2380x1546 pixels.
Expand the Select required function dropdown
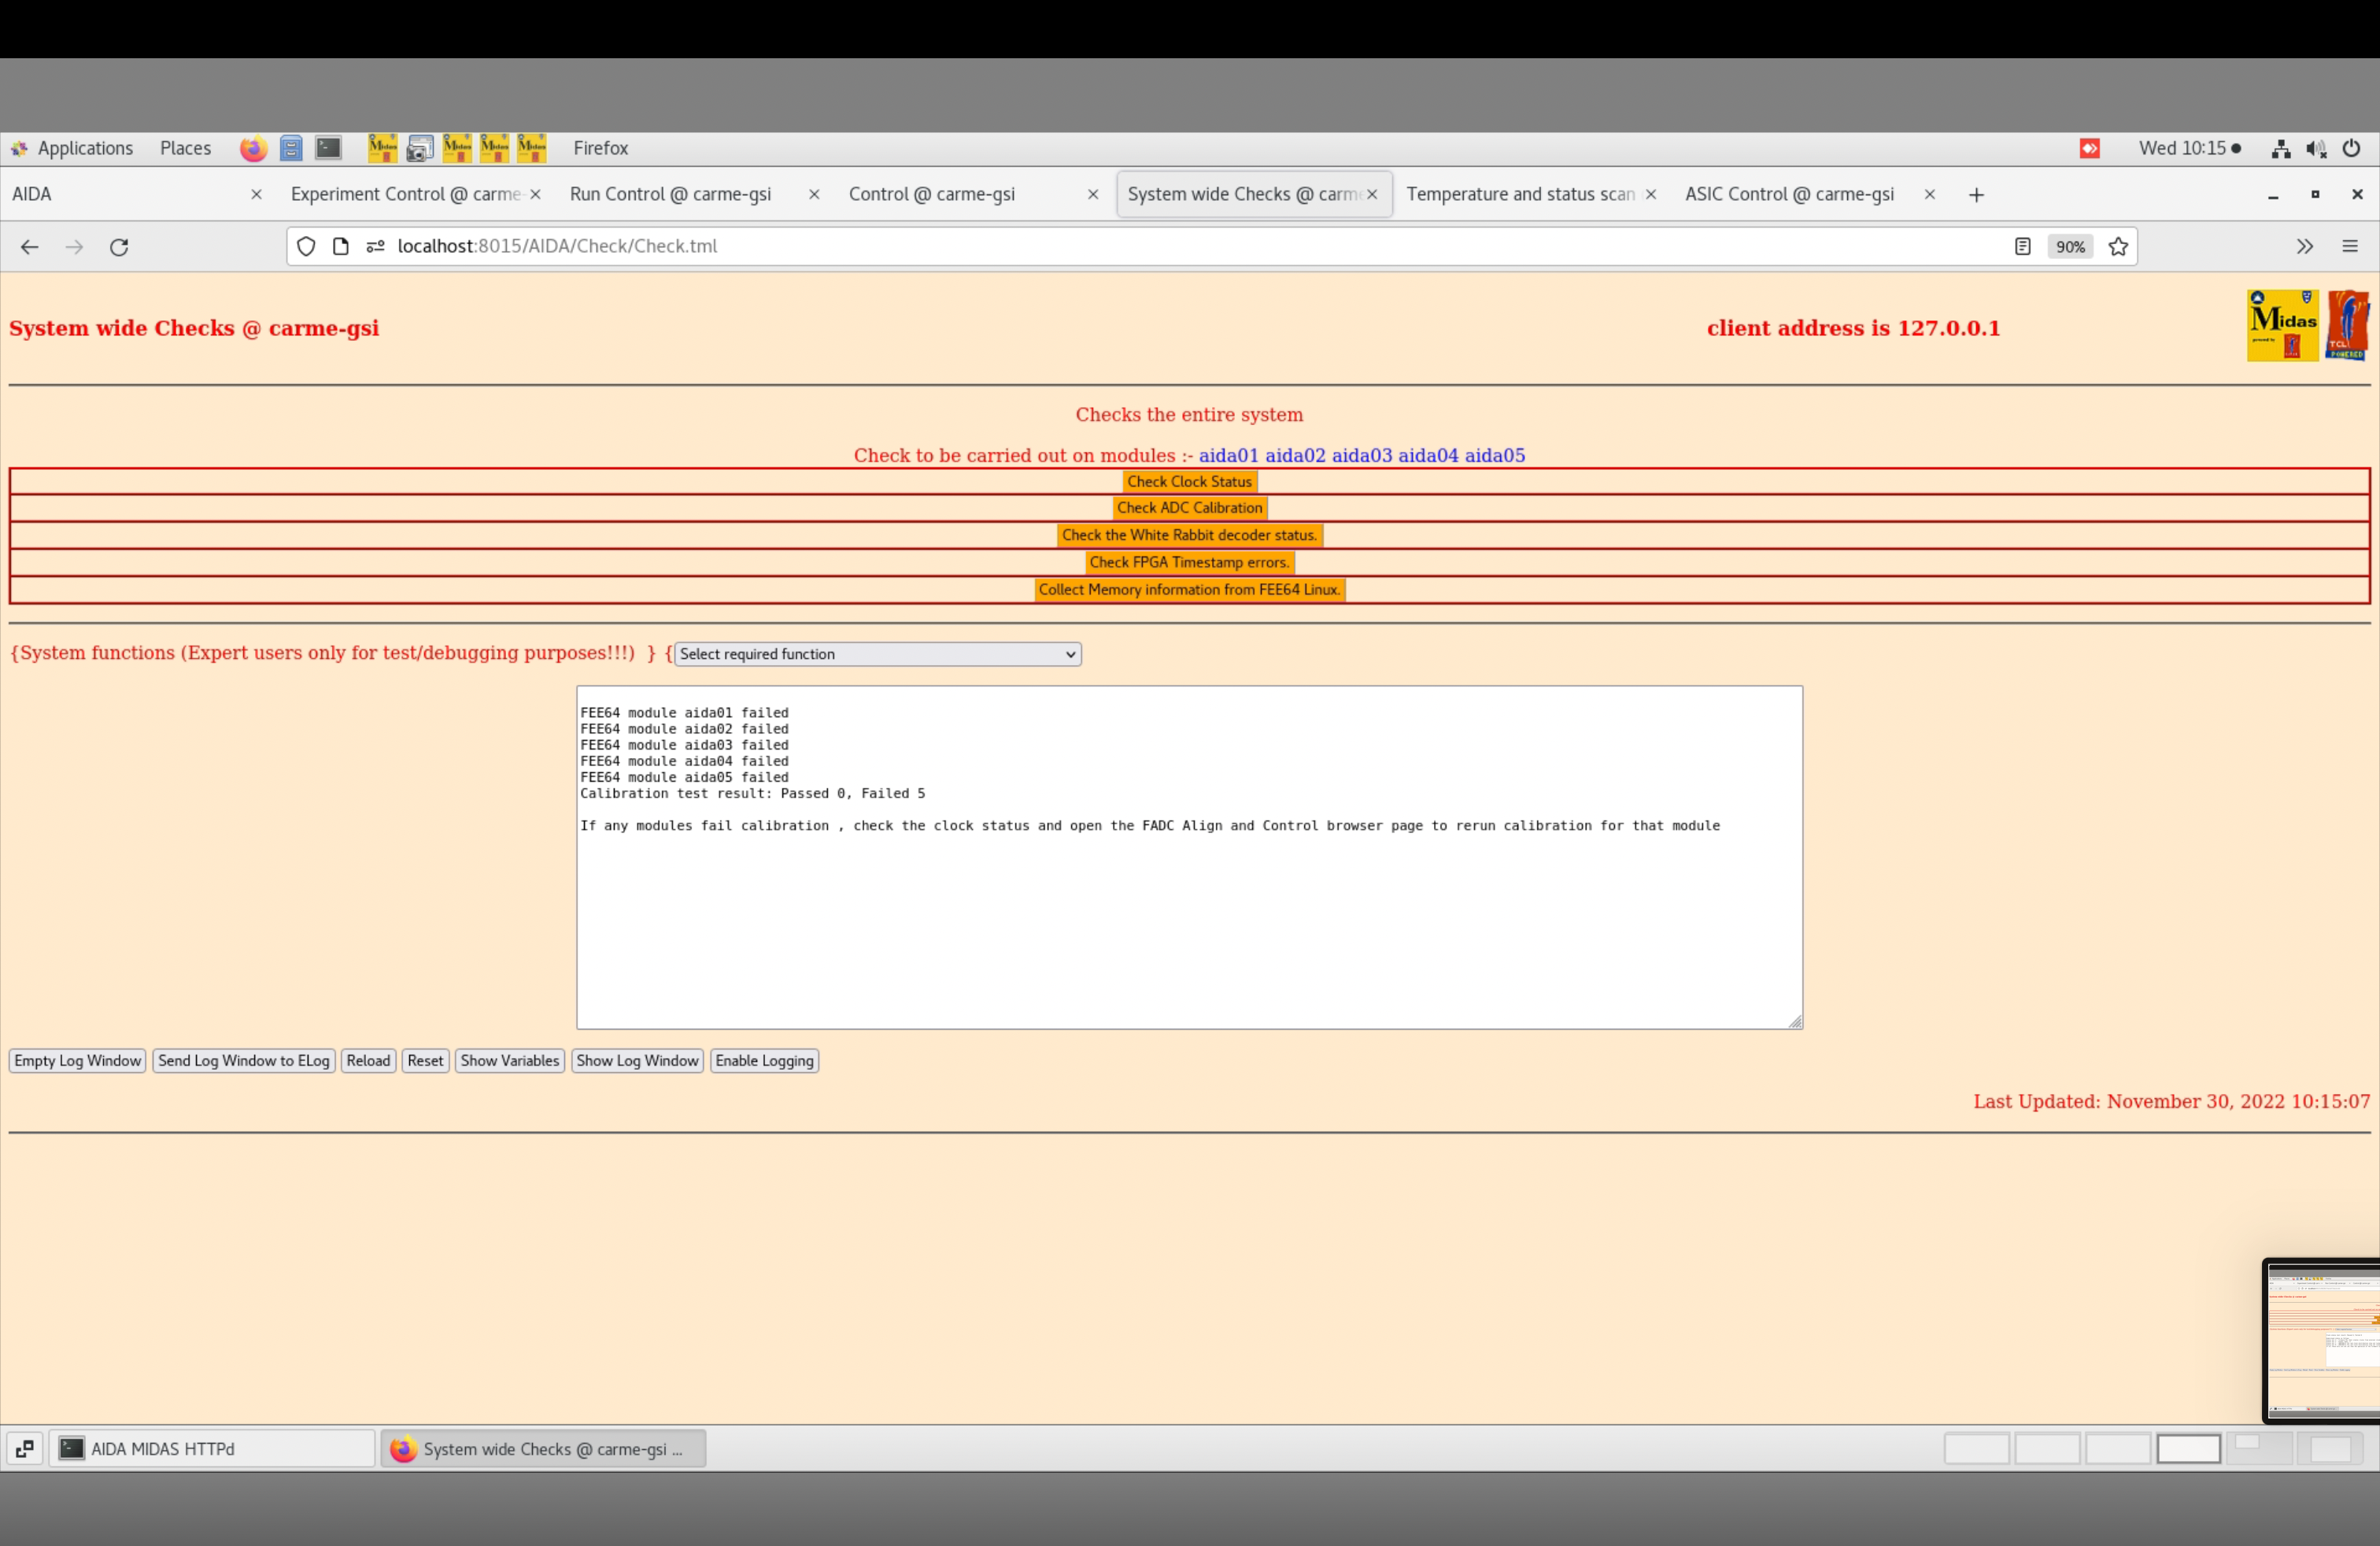877,654
